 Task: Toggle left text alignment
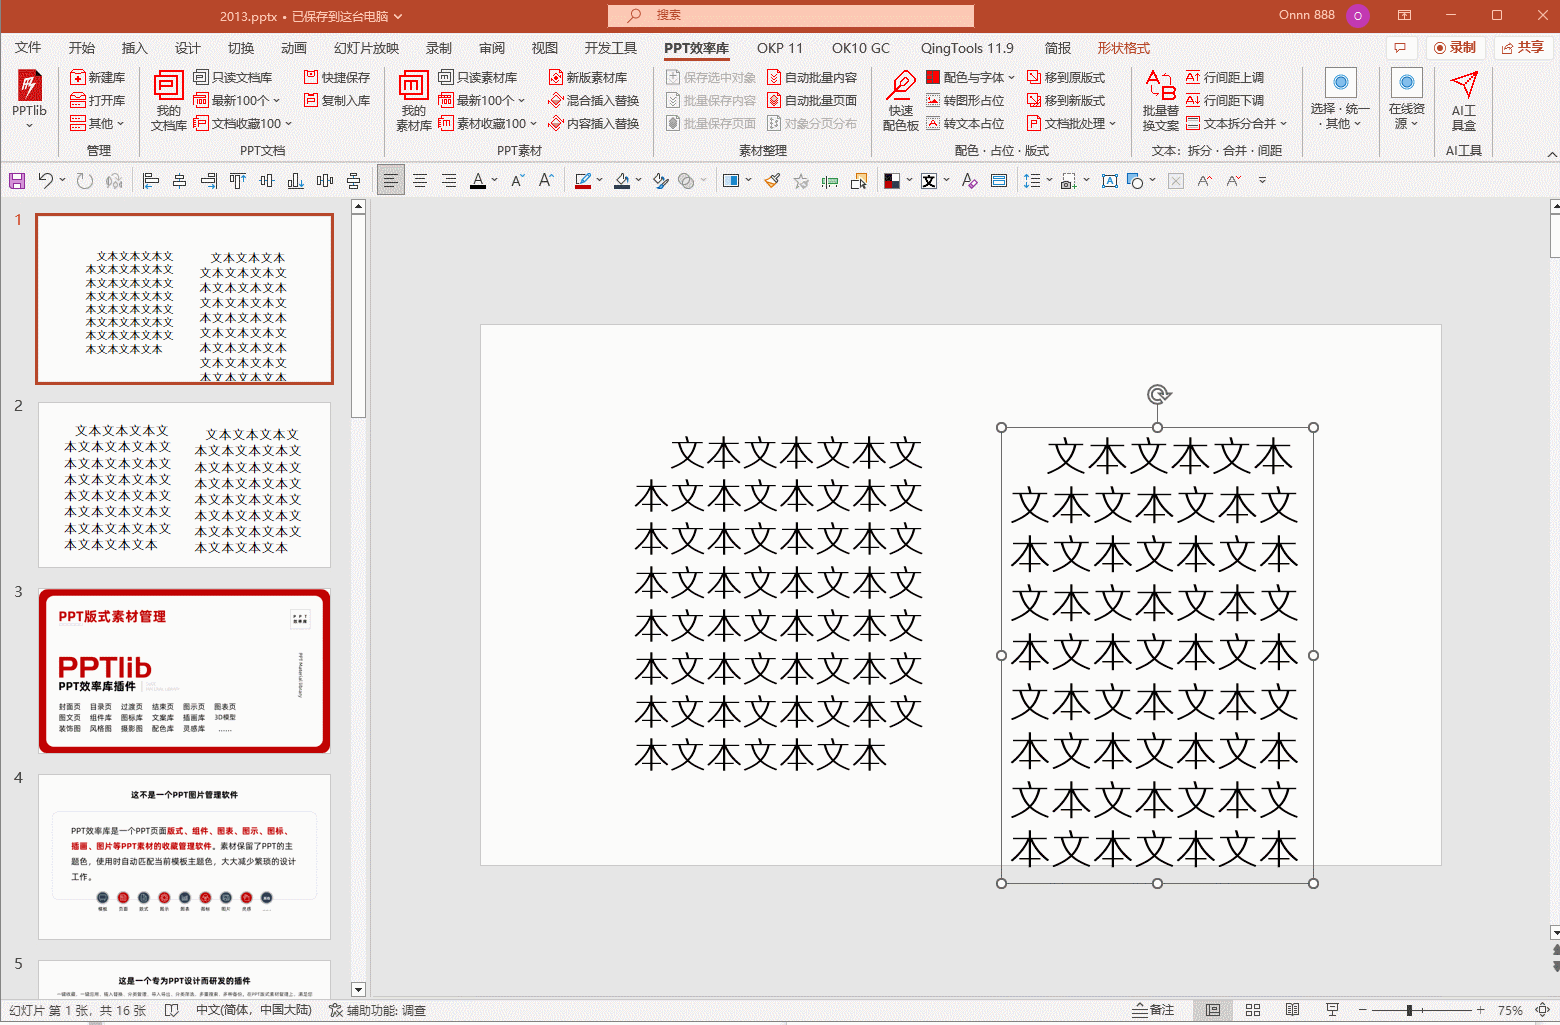pos(391,181)
